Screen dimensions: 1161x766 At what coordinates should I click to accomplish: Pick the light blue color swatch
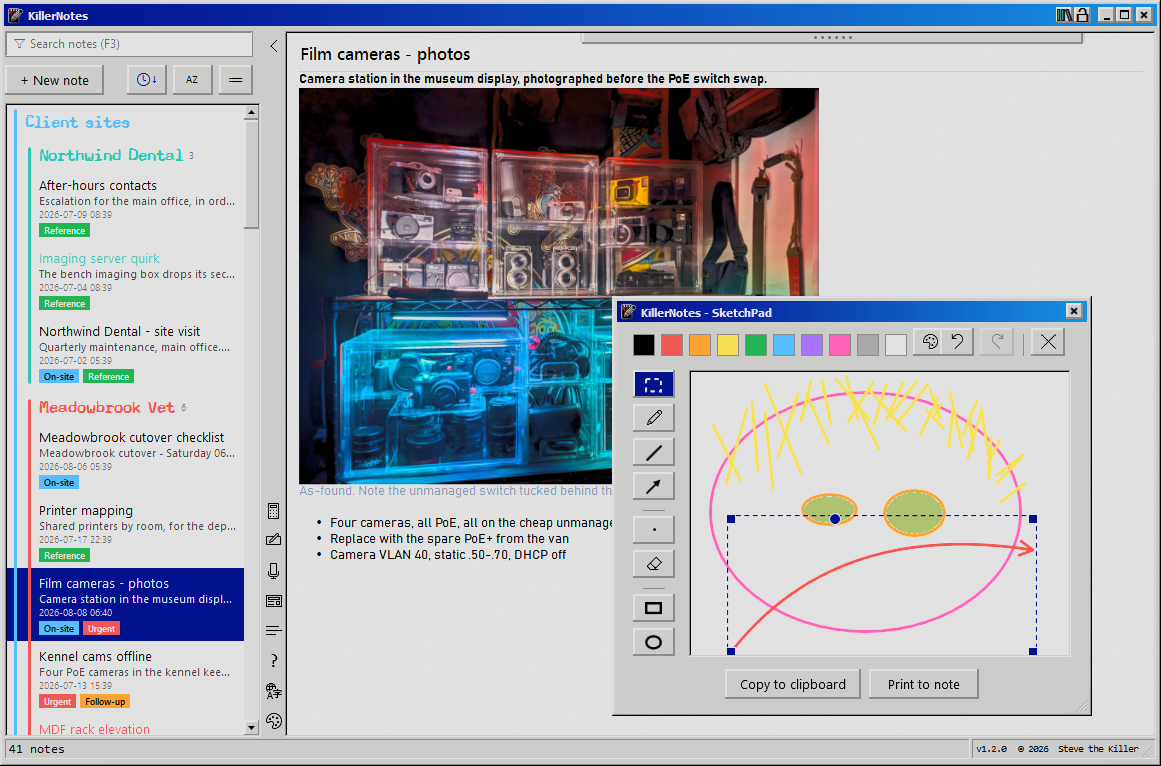(x=783, y=345)
